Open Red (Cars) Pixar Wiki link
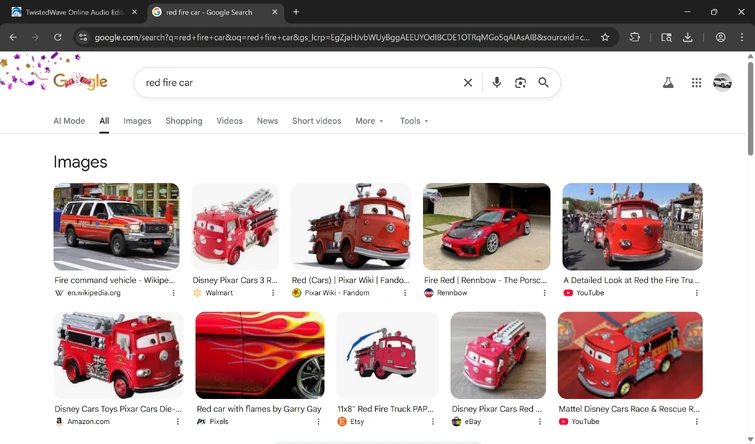755x444 pixels. tap(351, 280)
